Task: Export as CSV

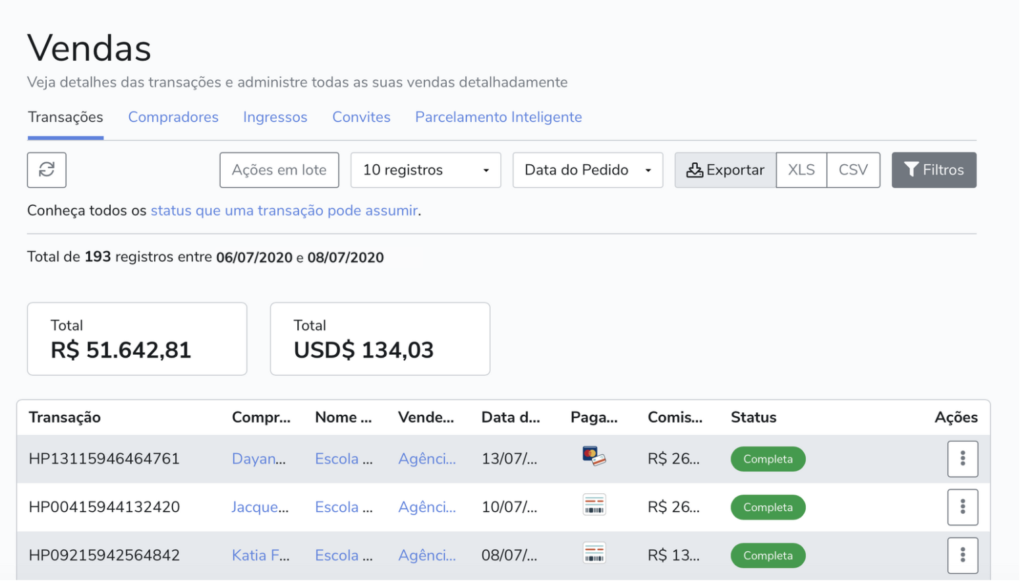Action: point(853,170)
